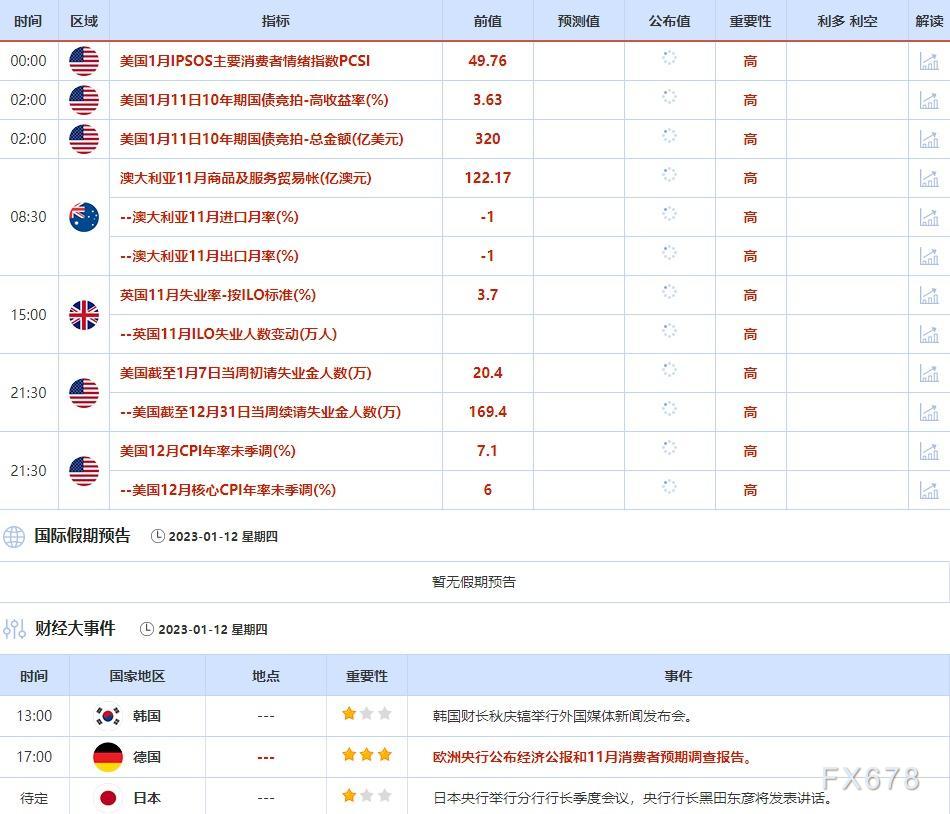950x814 pixels.
Task: Click --澳大利亚11月进口月率(%) indicator
Action: click(209, 217)
